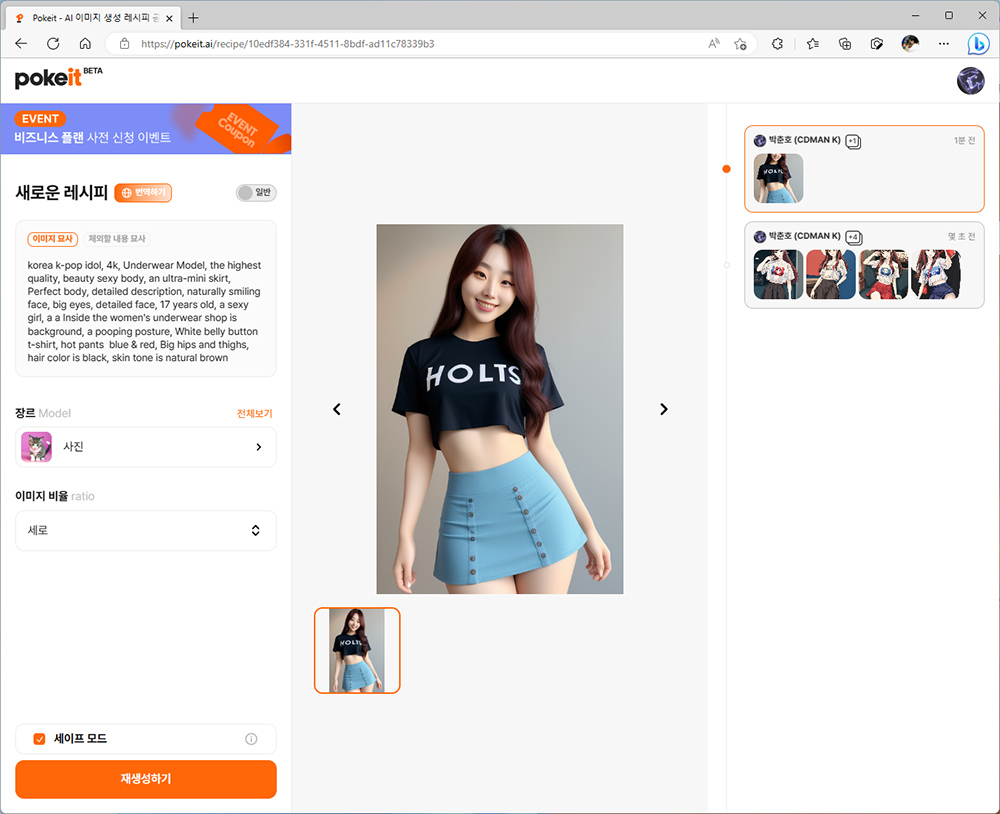Open the browser Extensions puzzle icon
Viewport: 1000px width, 814px height.
click(777, 43)
